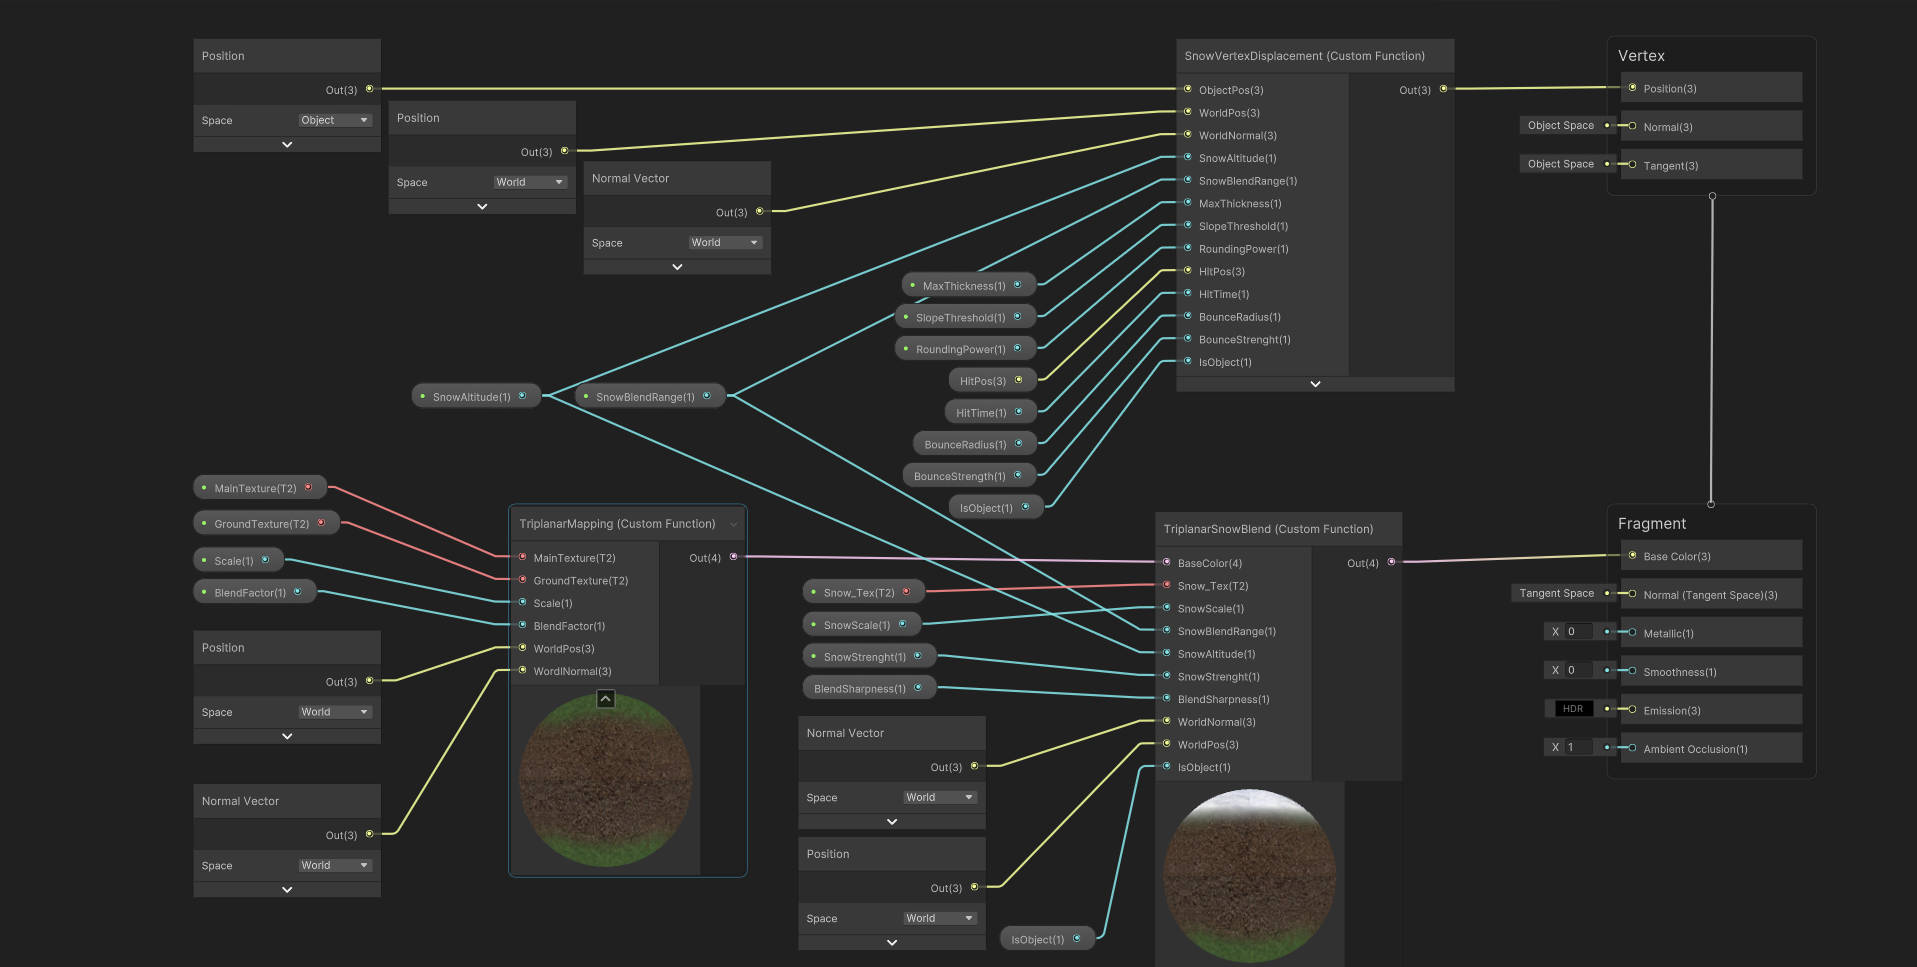The height and width of the screenshot is (967, 1917).
Task: Open the TriplanarMapping node title dropdown chevron
Action: click(x=734, y=524)
